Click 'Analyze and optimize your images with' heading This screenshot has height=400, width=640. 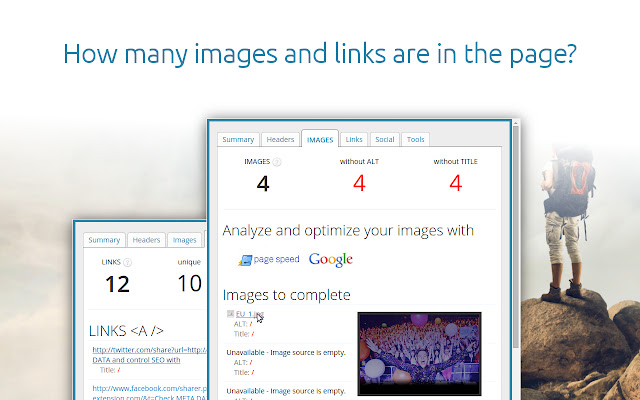coord(348,231)
